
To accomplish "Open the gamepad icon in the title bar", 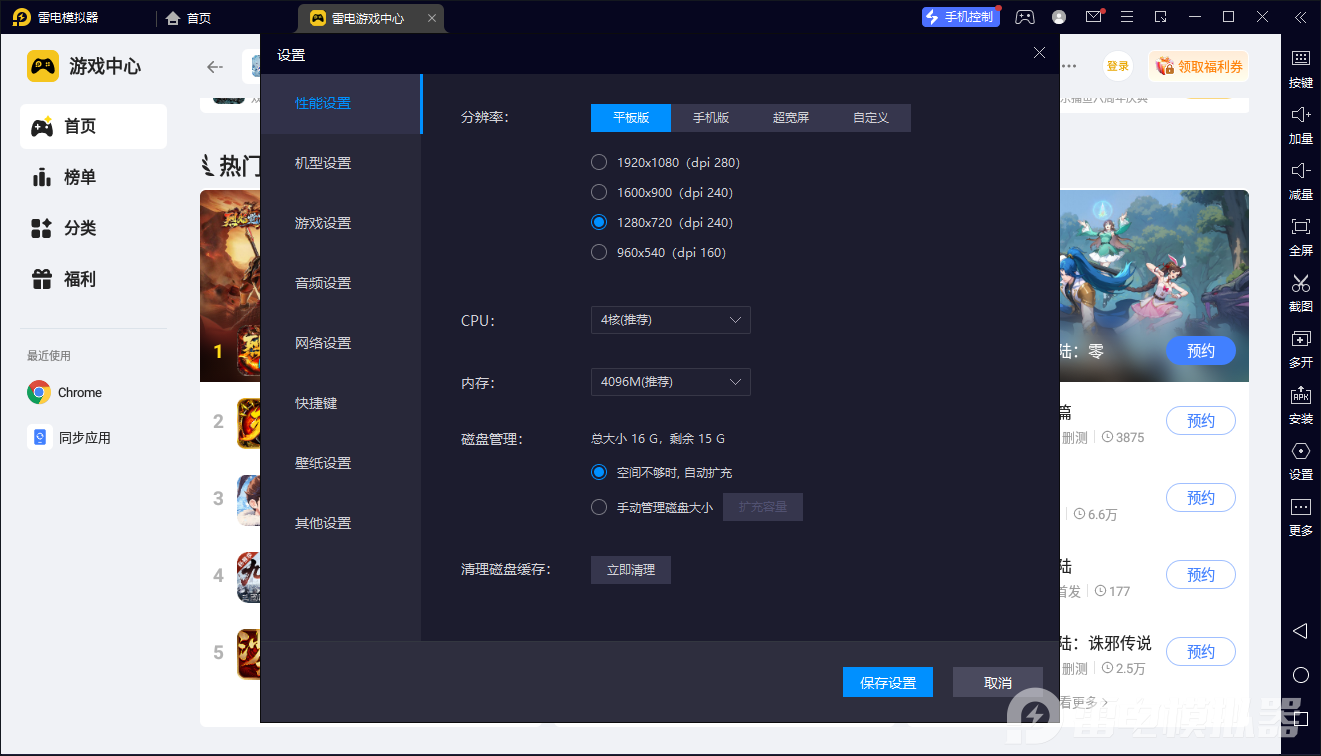I will point(1024,17).
